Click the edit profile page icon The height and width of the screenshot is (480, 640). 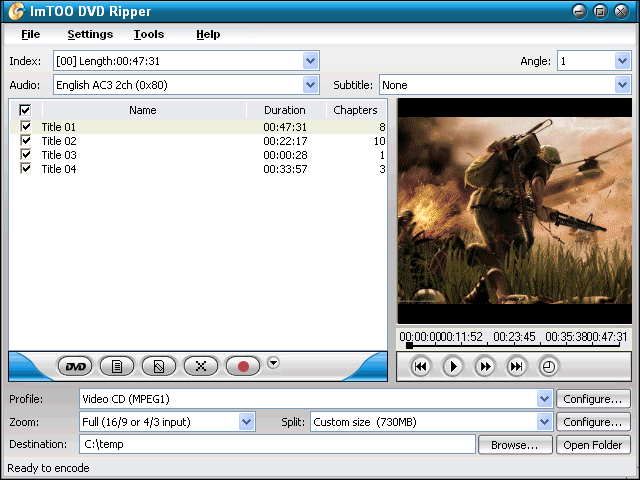159,366
